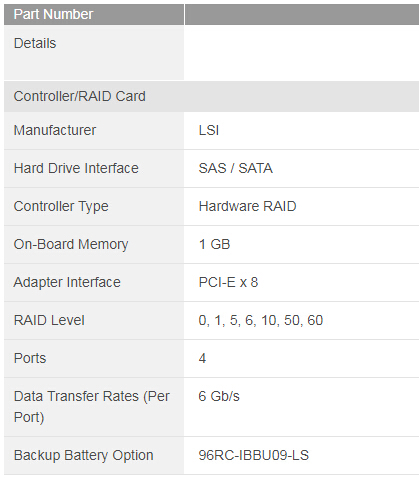Click the Part Number header cell
This screenshot has width=419, height=481.
coord(94,14)
